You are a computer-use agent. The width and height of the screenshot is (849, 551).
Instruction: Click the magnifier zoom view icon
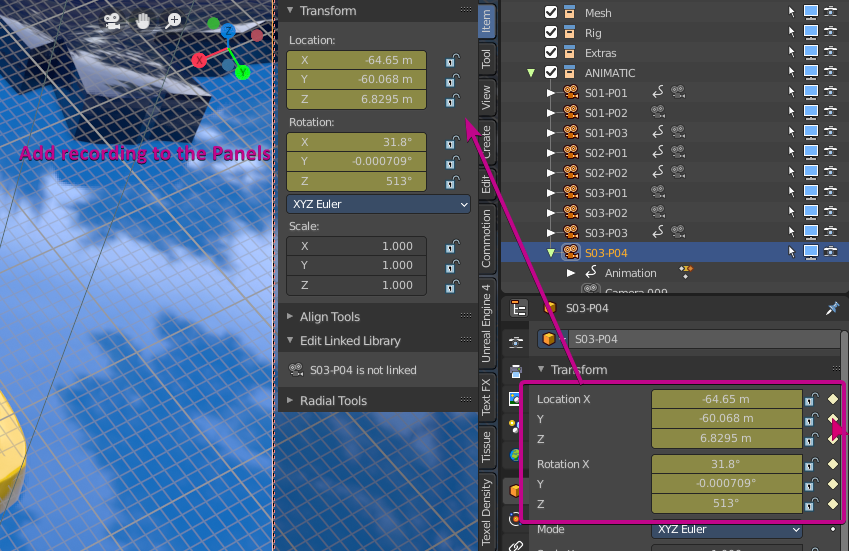coord(173,21)
